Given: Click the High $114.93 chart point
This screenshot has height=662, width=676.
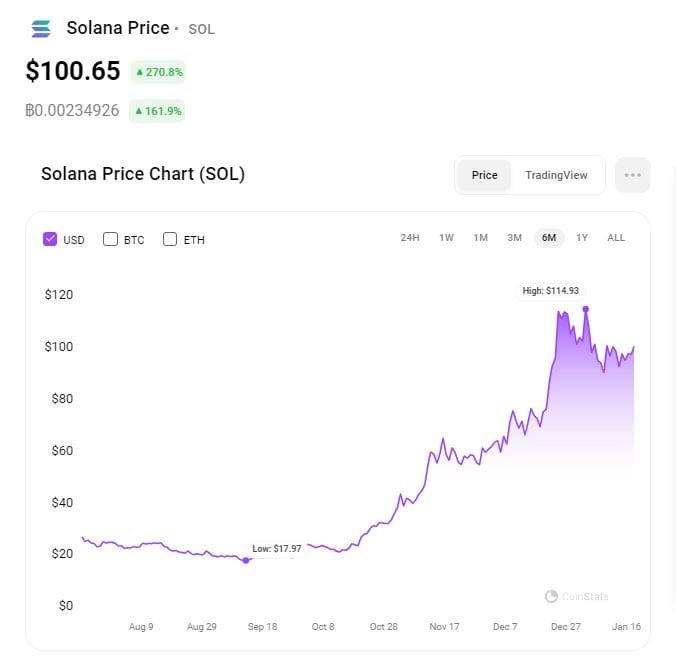Looking at the screenshot, I should click(x=585, y=309).
